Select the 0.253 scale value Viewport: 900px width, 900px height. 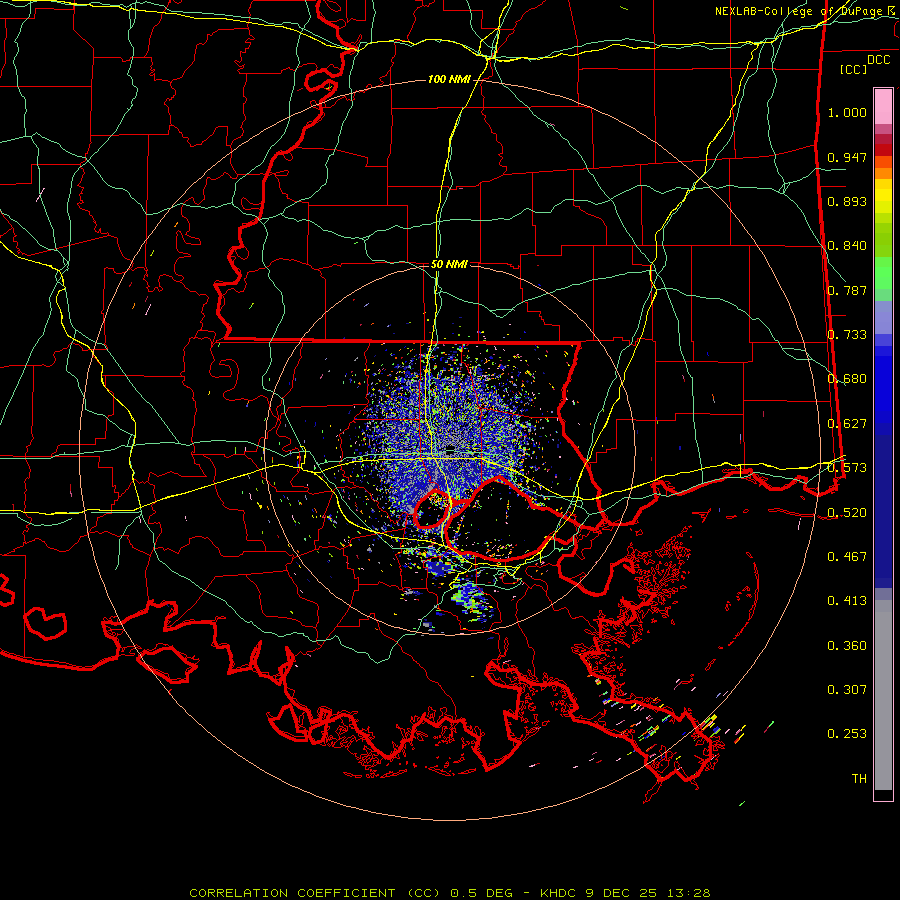[847, 734]
